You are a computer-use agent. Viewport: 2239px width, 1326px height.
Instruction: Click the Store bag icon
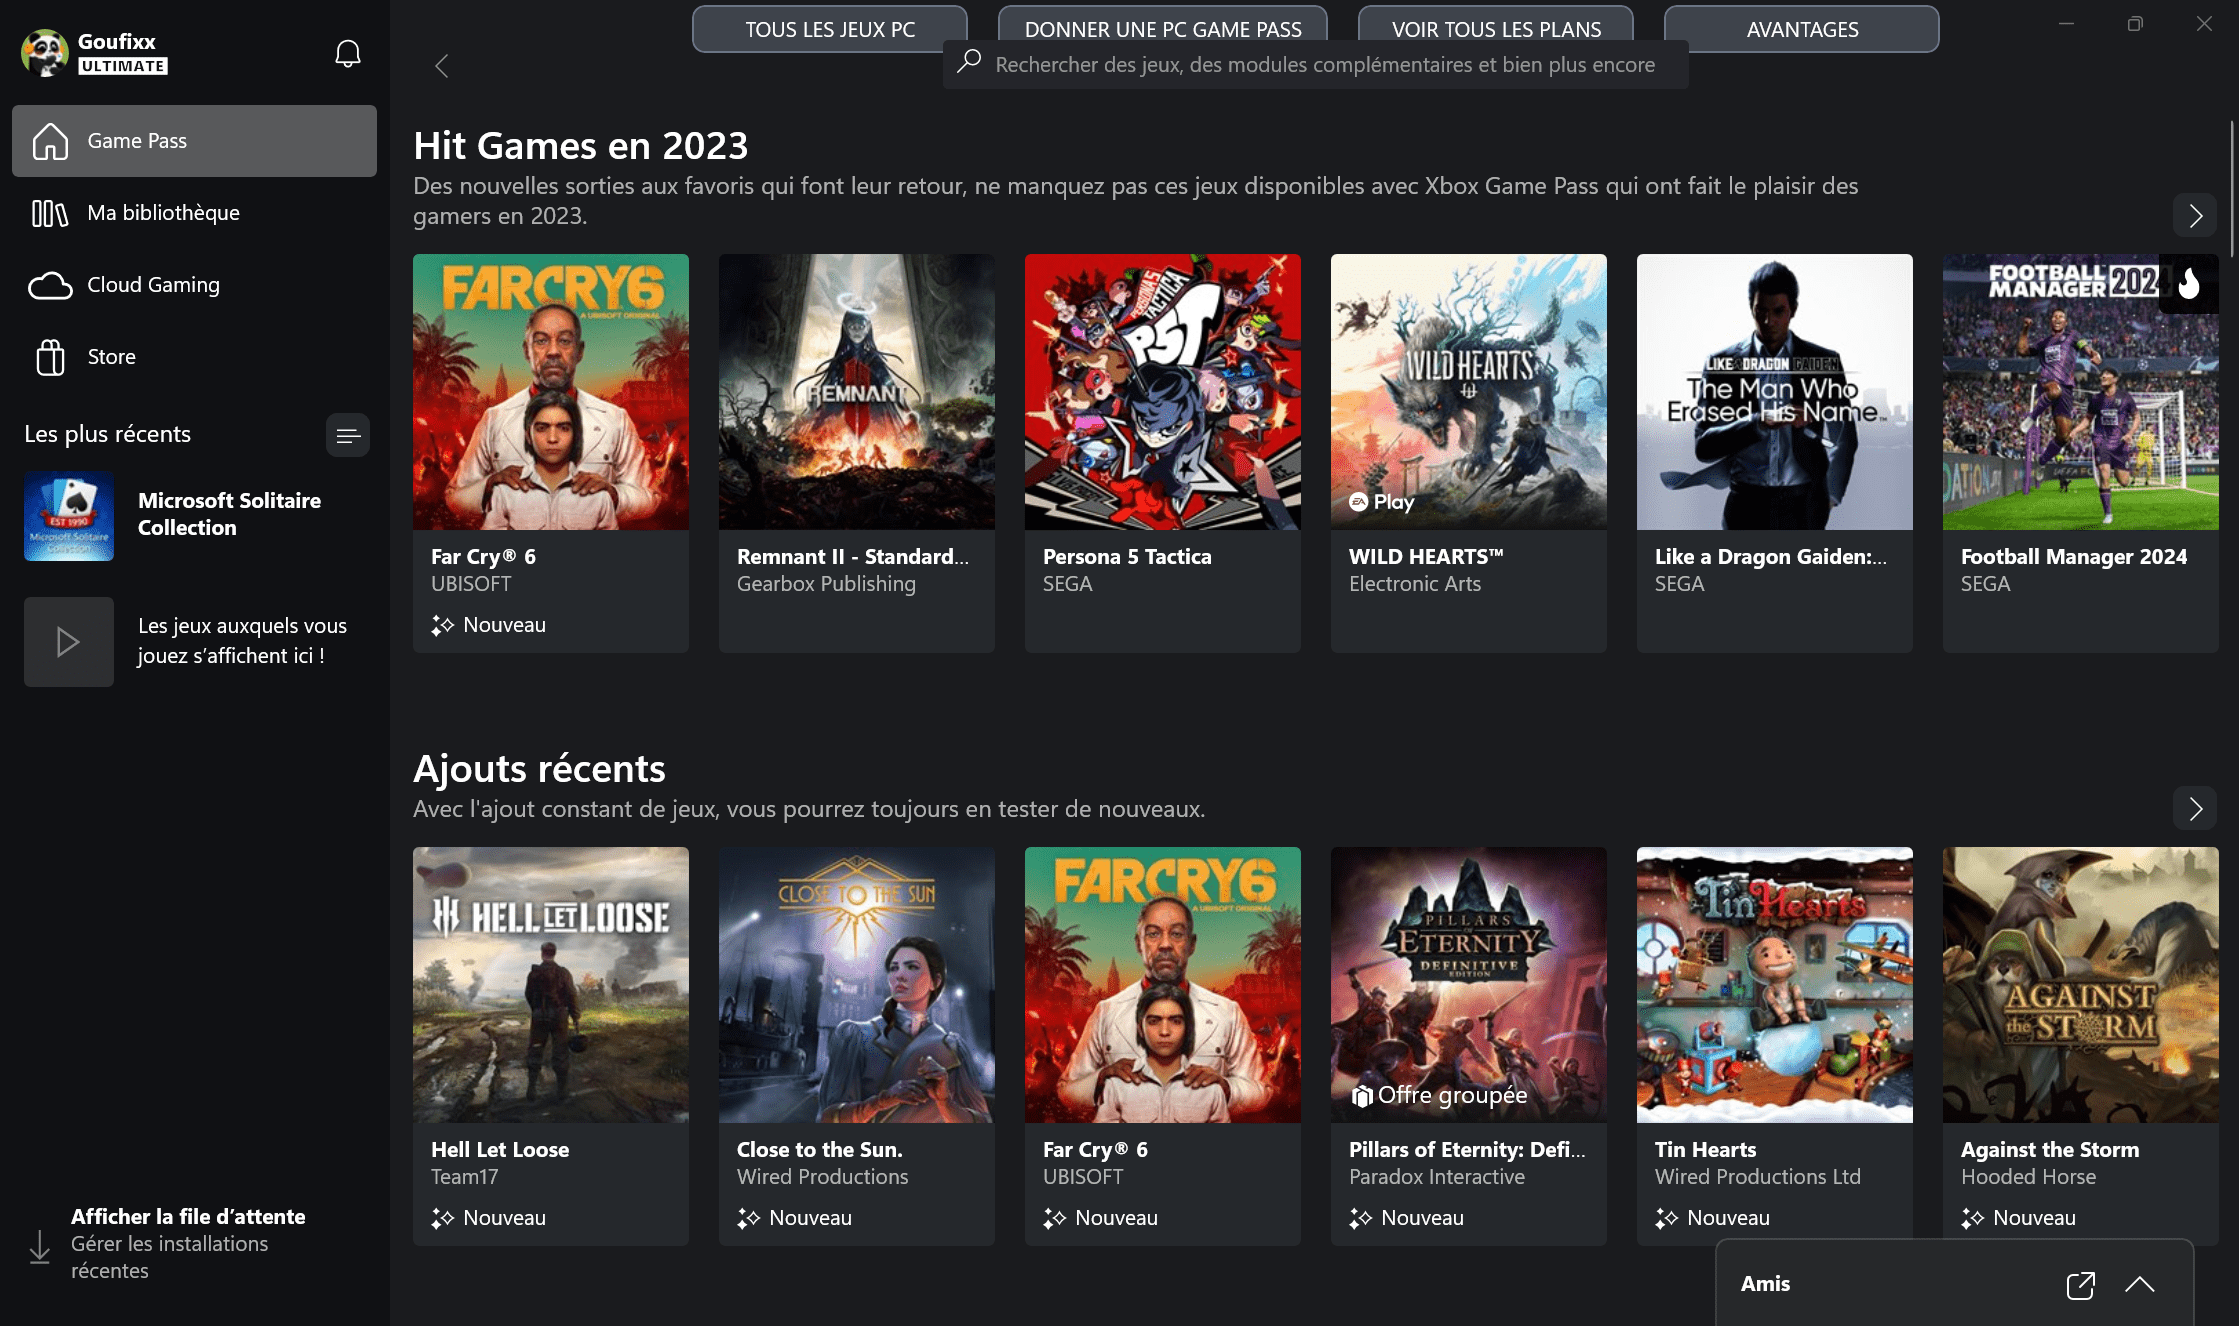[50, 357]
